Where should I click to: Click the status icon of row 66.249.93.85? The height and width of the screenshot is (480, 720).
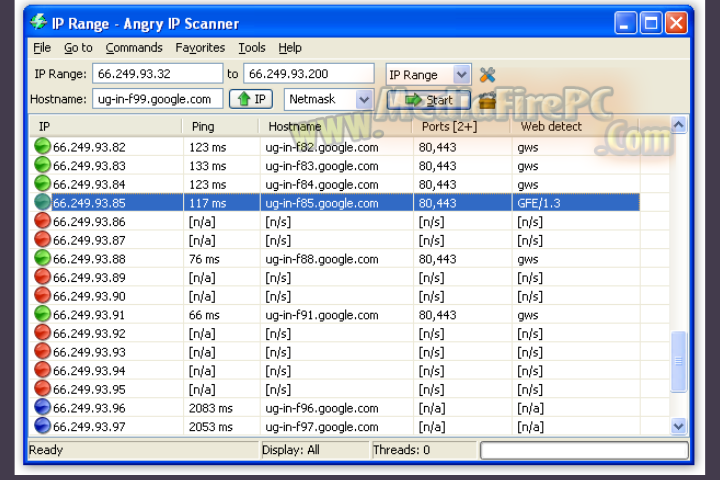[42, 202]
